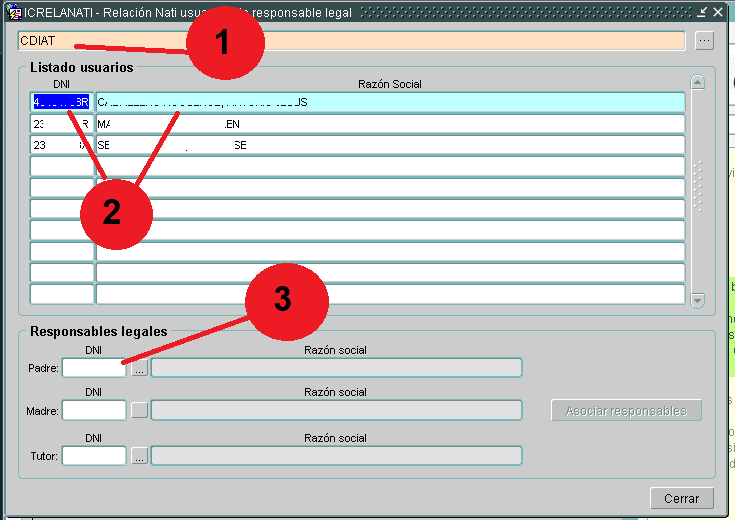Click the scroll down arrow of user list
The width and height of the screenshot is (735, 520).
(x=698, y=299)
